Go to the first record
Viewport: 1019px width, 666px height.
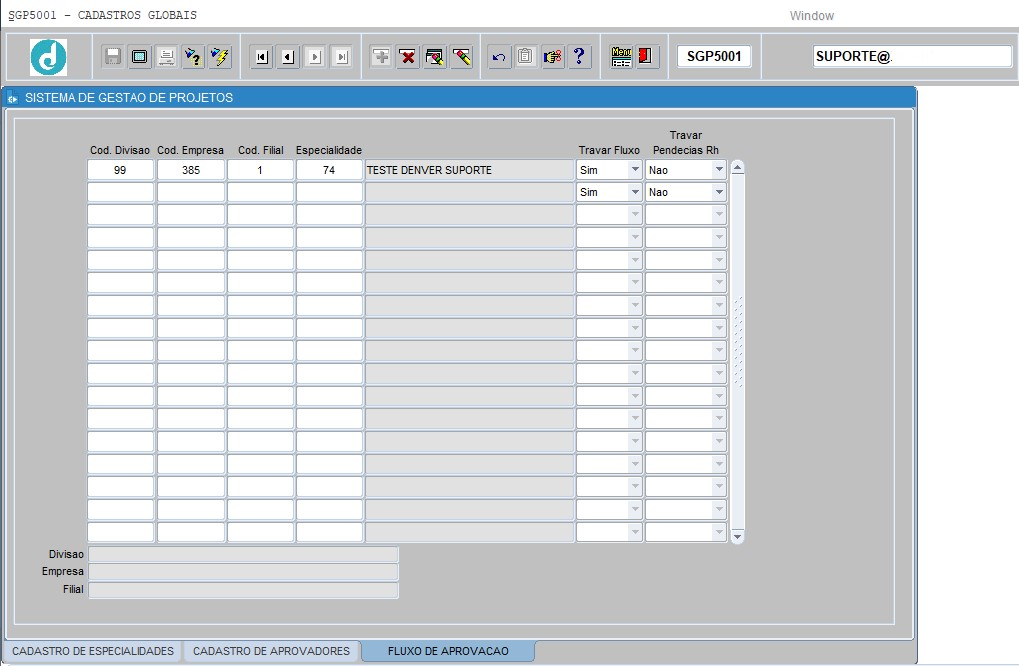(x=261, y=57)
